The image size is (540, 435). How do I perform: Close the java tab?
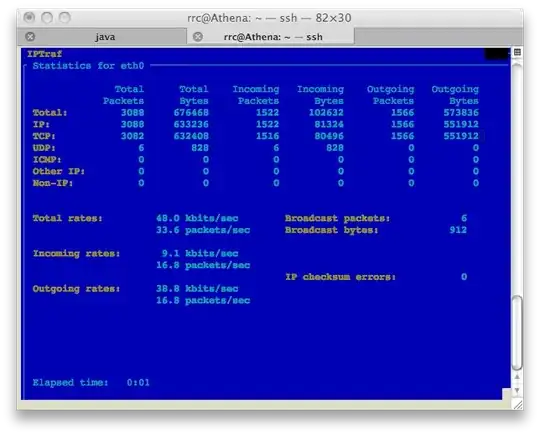[30, 37]
